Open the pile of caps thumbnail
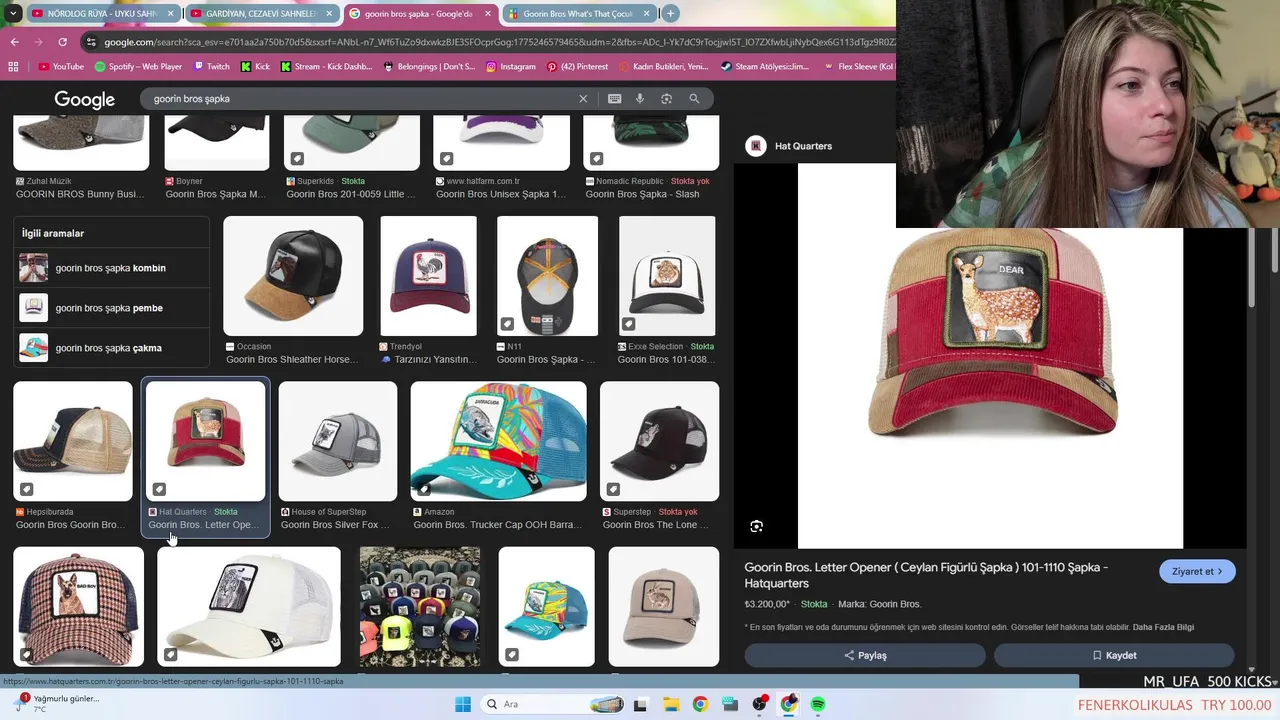The height and width of the screenshot is (720, 1280). point(420,606)
